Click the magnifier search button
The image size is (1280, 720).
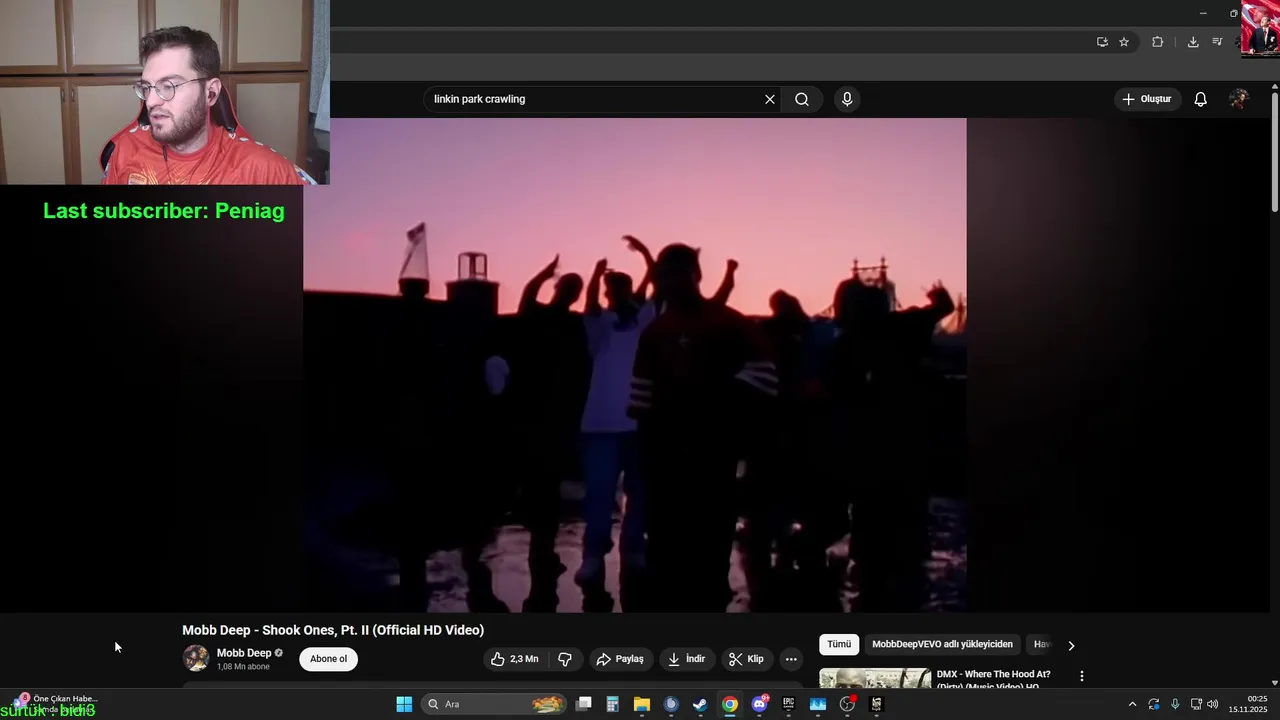tap(802, 99)
